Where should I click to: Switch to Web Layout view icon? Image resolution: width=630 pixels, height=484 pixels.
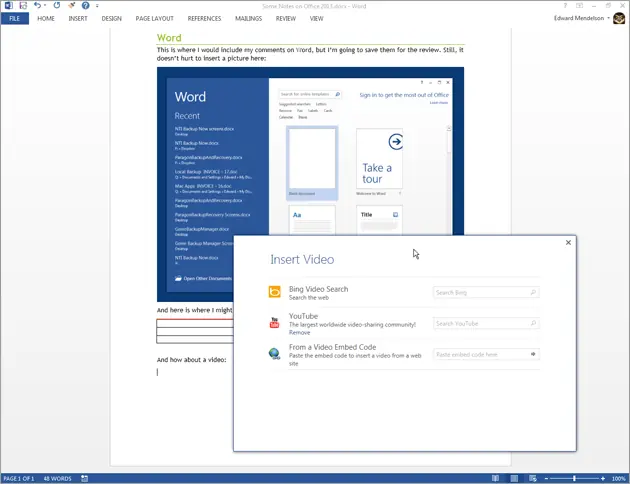coord(533,478)
